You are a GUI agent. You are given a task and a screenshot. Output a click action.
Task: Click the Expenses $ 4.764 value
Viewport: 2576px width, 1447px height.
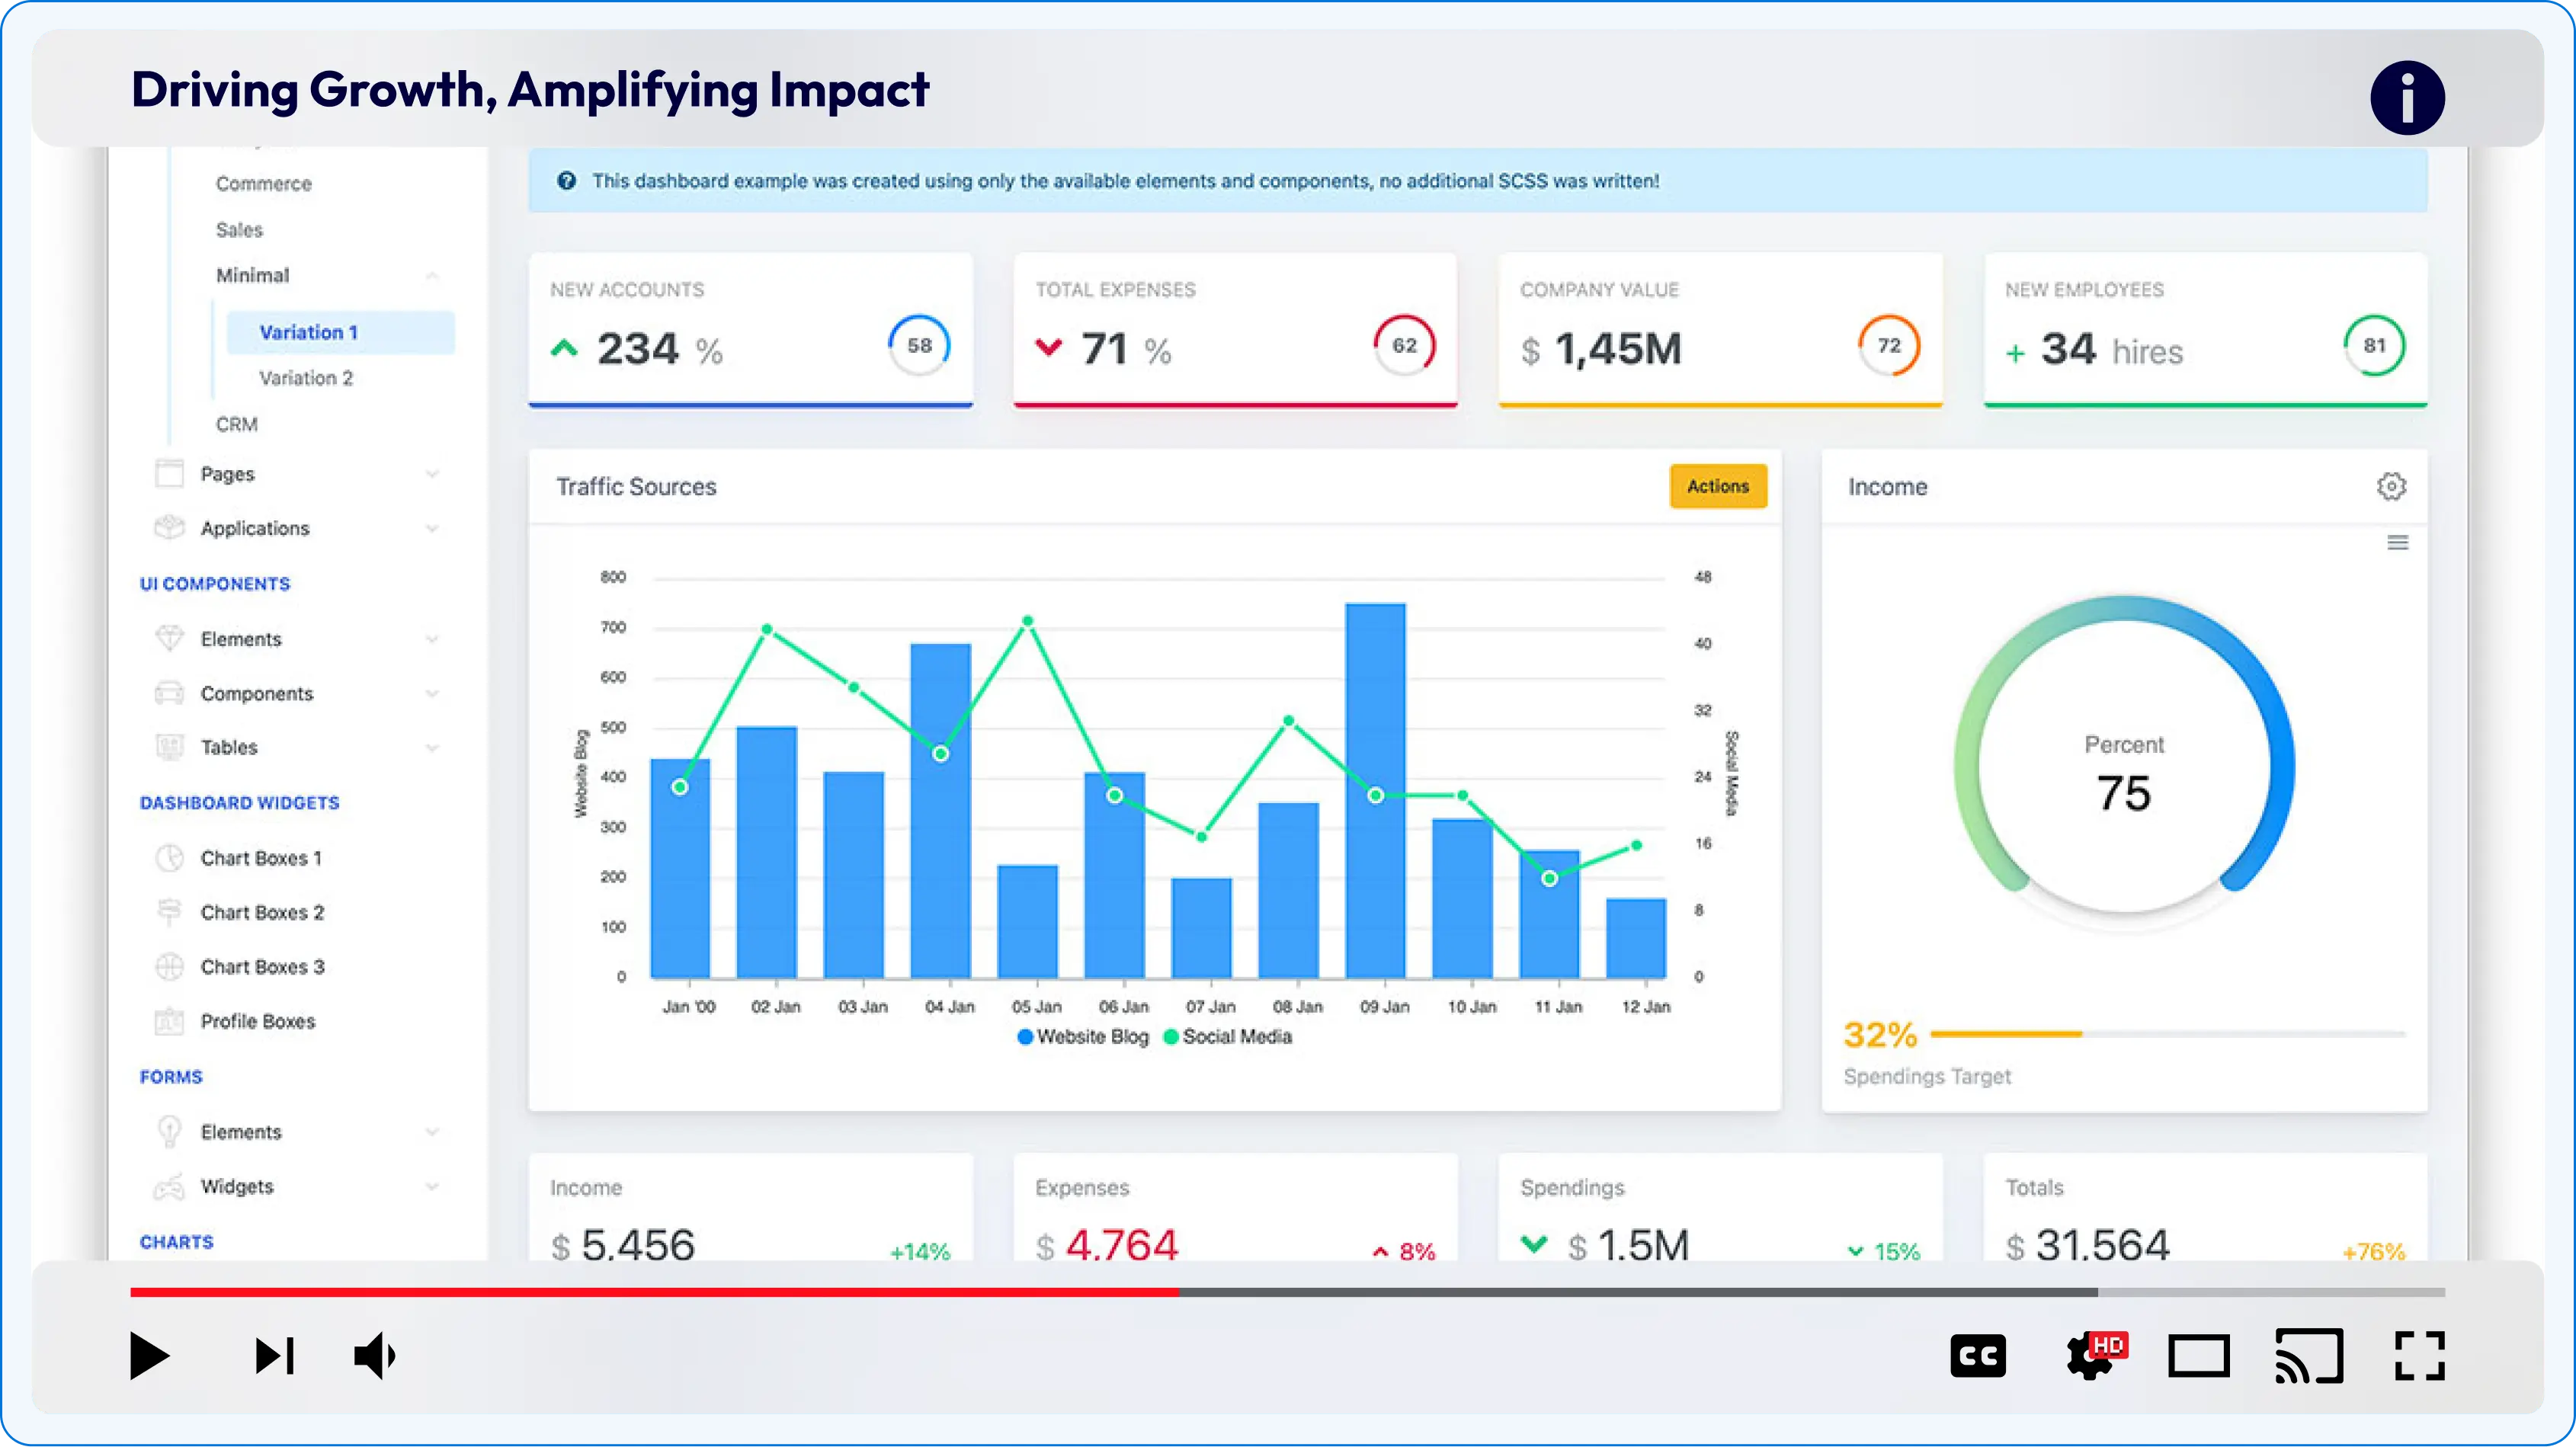1107,1245
